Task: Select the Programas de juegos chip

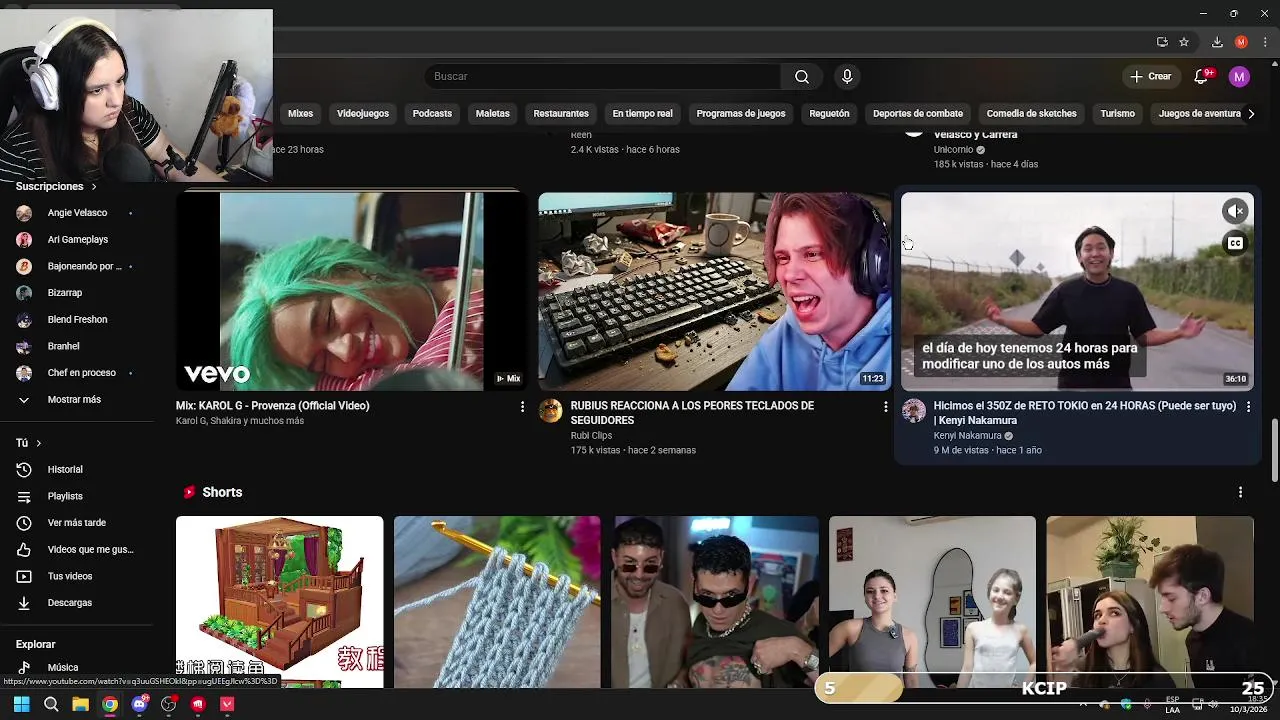Action: [741, 114]
